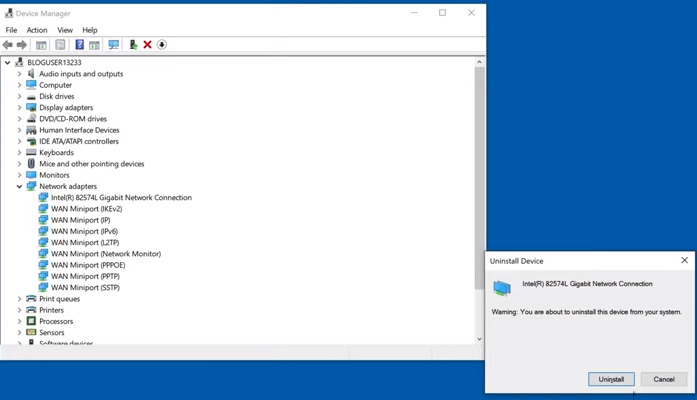Expand the Processors category

[19, 321]
